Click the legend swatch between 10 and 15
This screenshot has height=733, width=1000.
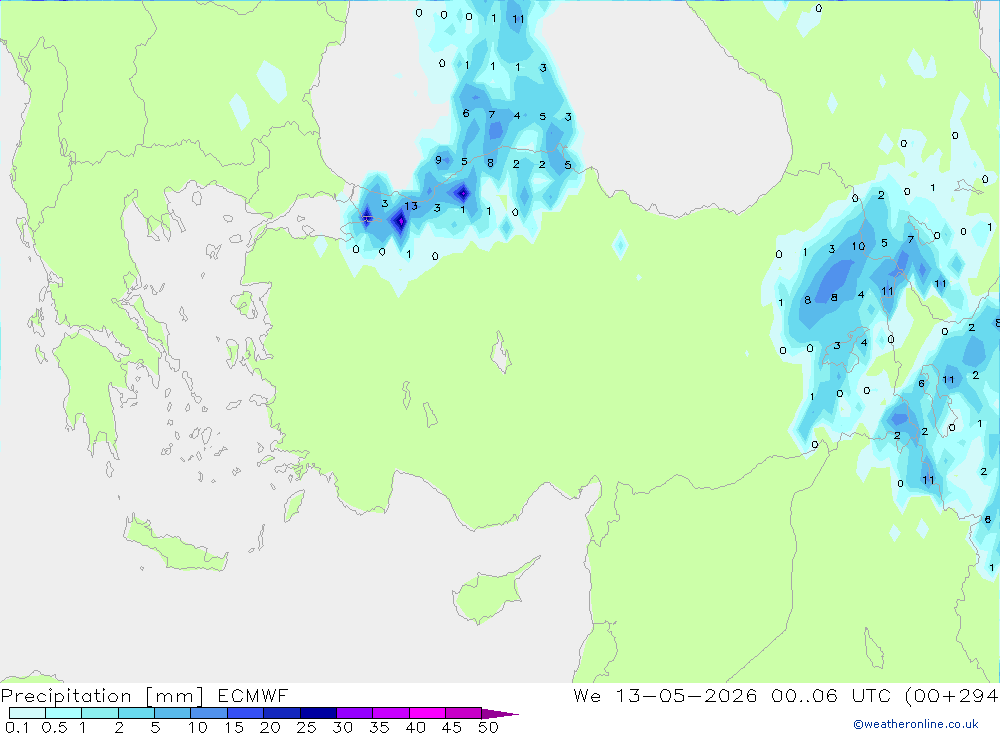pyautogui.click(x=209, y=713)
